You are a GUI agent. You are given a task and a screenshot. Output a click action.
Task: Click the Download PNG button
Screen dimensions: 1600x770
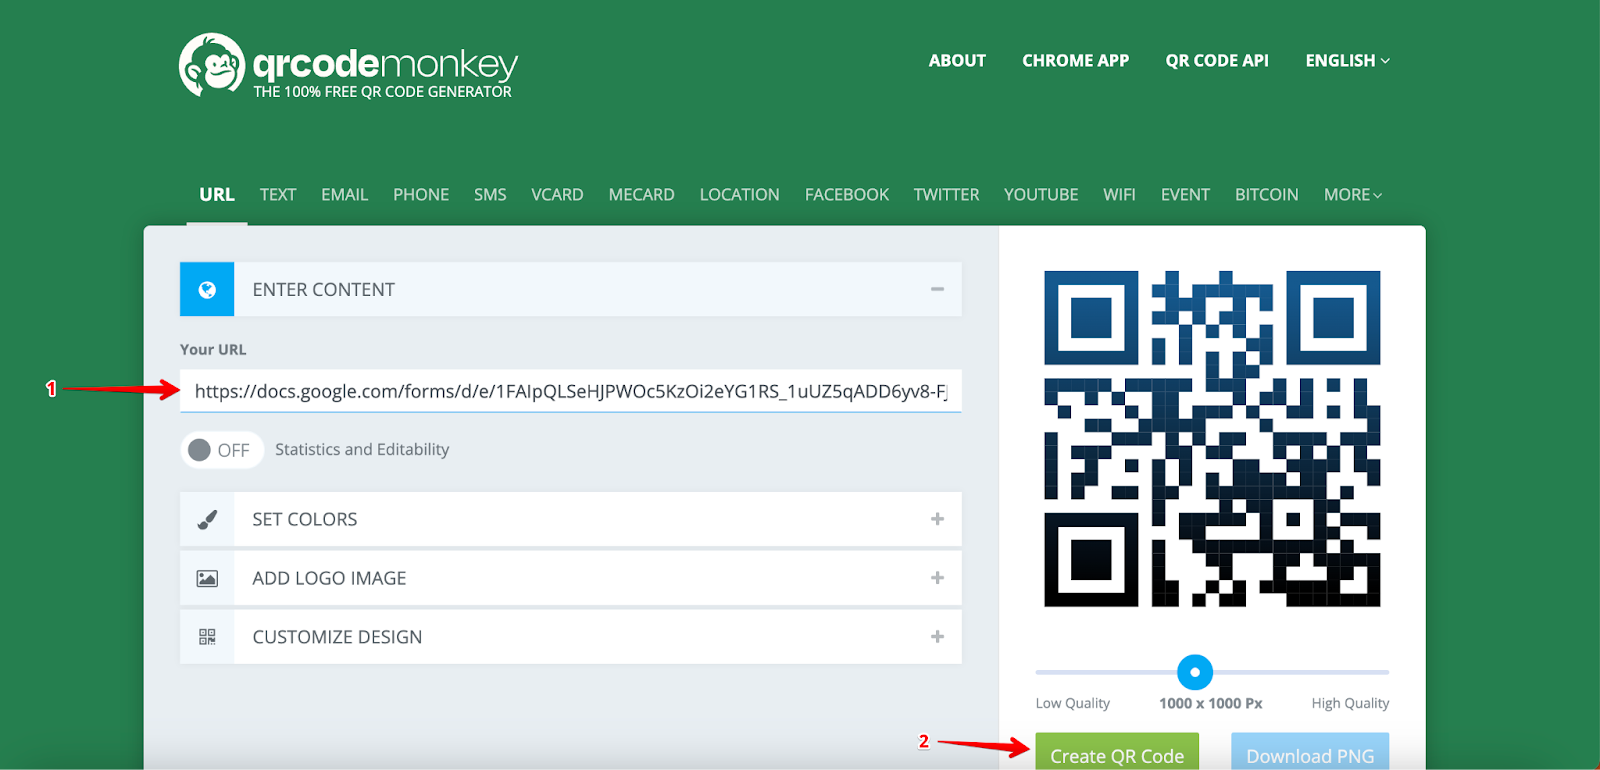click(1310, 753)
